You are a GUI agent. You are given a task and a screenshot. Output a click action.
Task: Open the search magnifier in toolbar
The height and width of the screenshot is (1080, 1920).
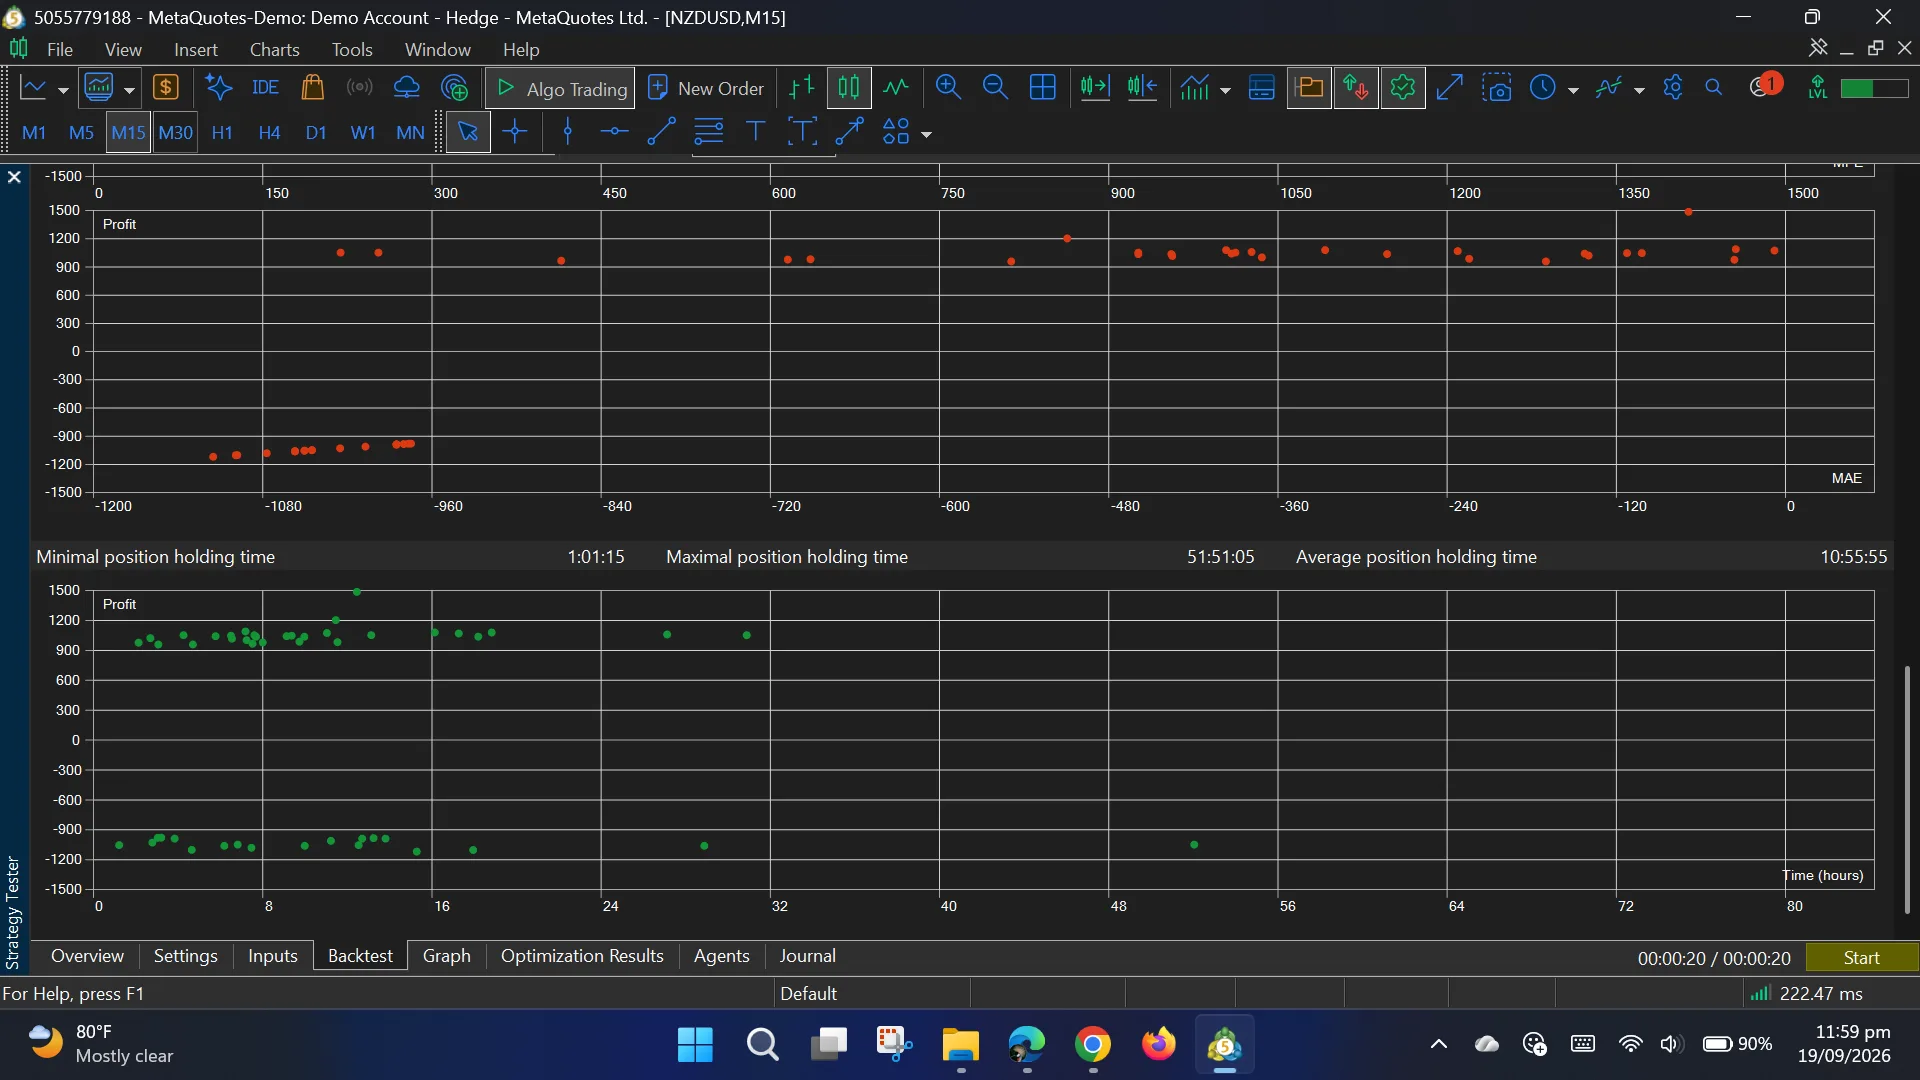pos(1714,88)
